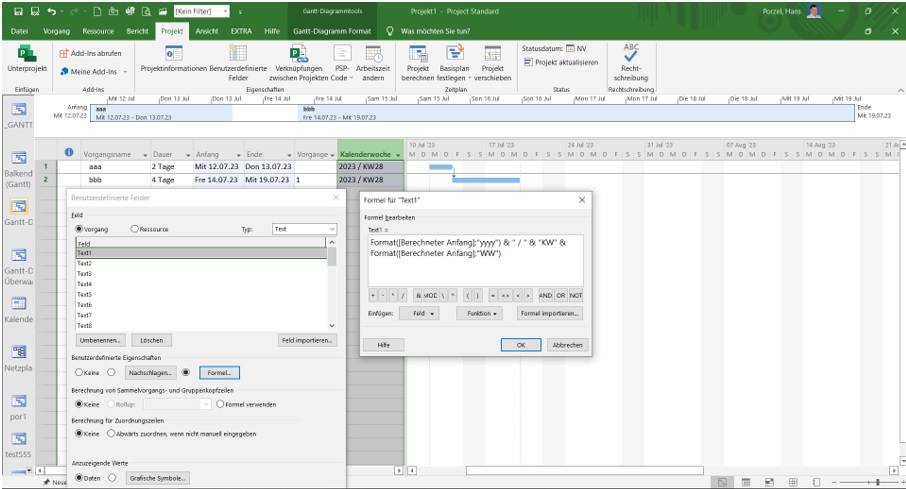The image size is (906, 489).
Task: Click the Umbenennen button
Action: pyautogui.click(x=101, y=340)
